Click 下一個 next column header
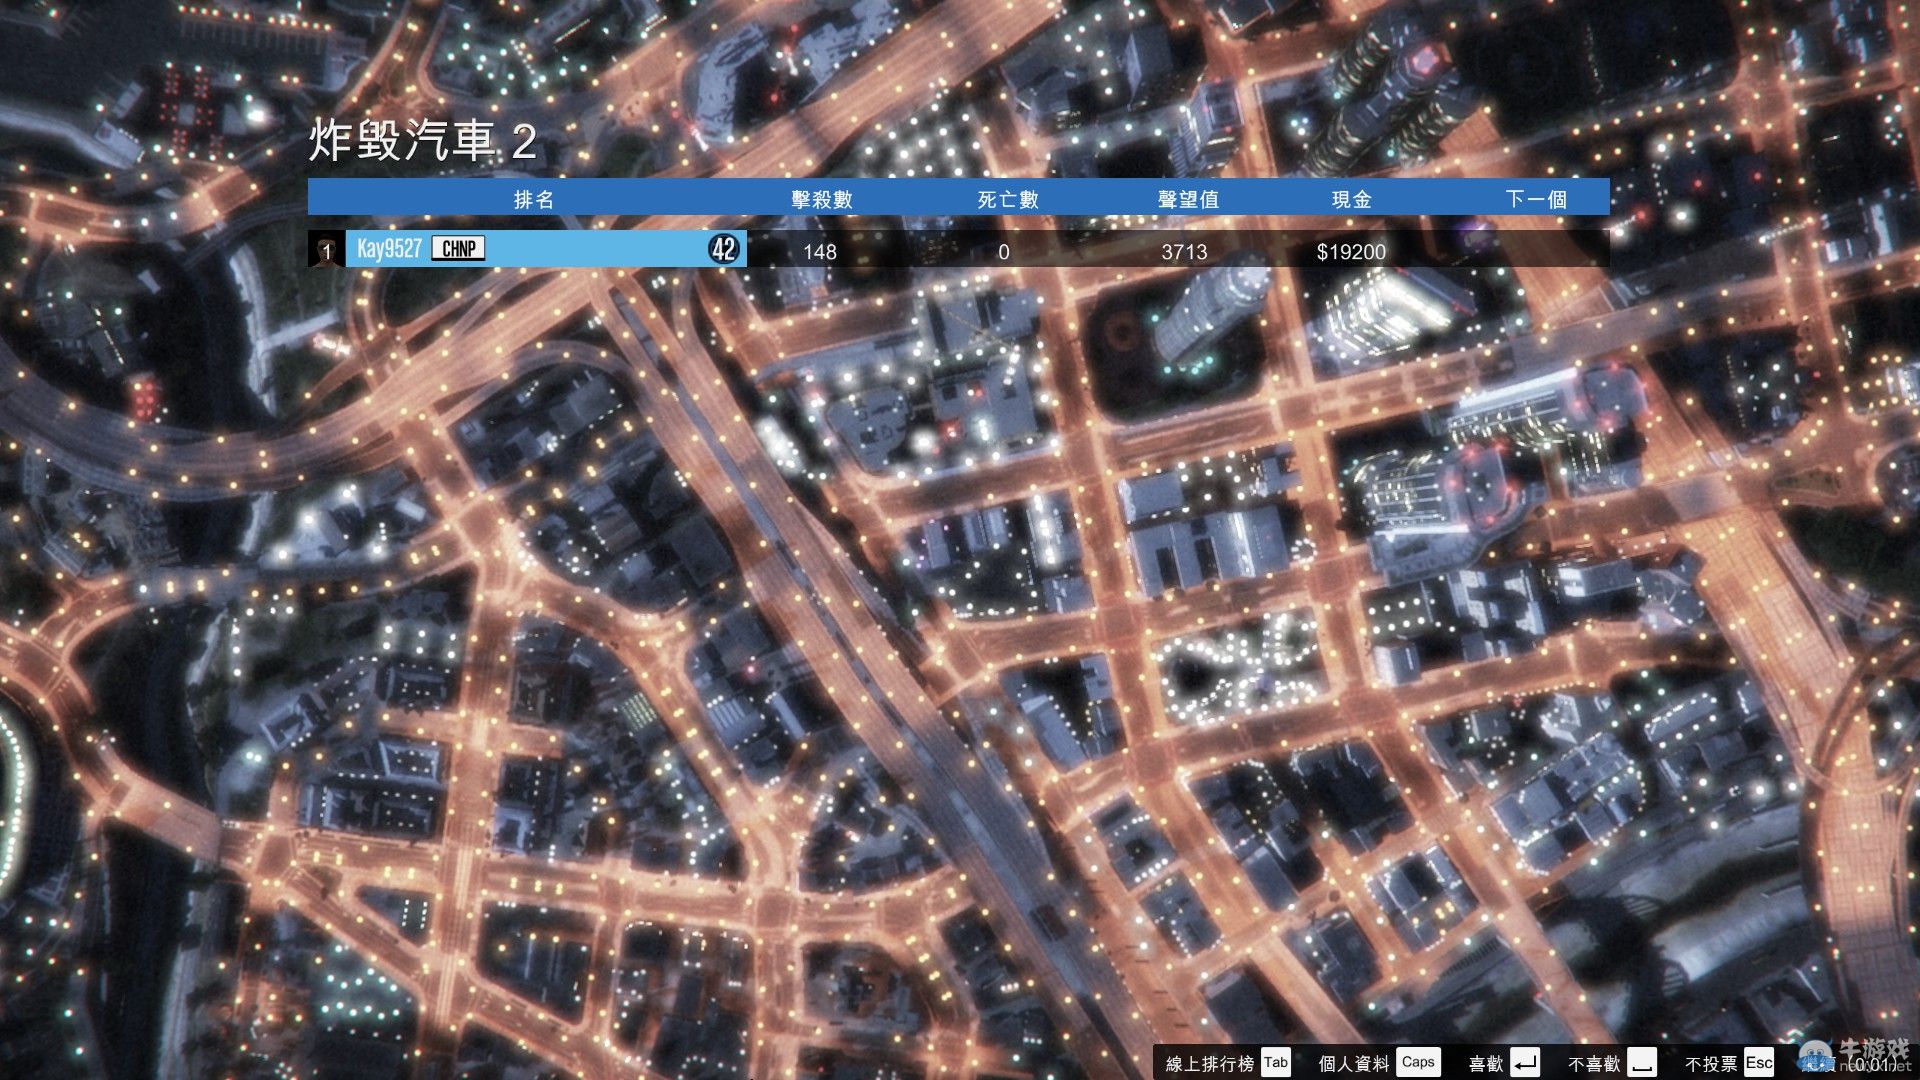1920x1080 pixels. point(1535,199)
